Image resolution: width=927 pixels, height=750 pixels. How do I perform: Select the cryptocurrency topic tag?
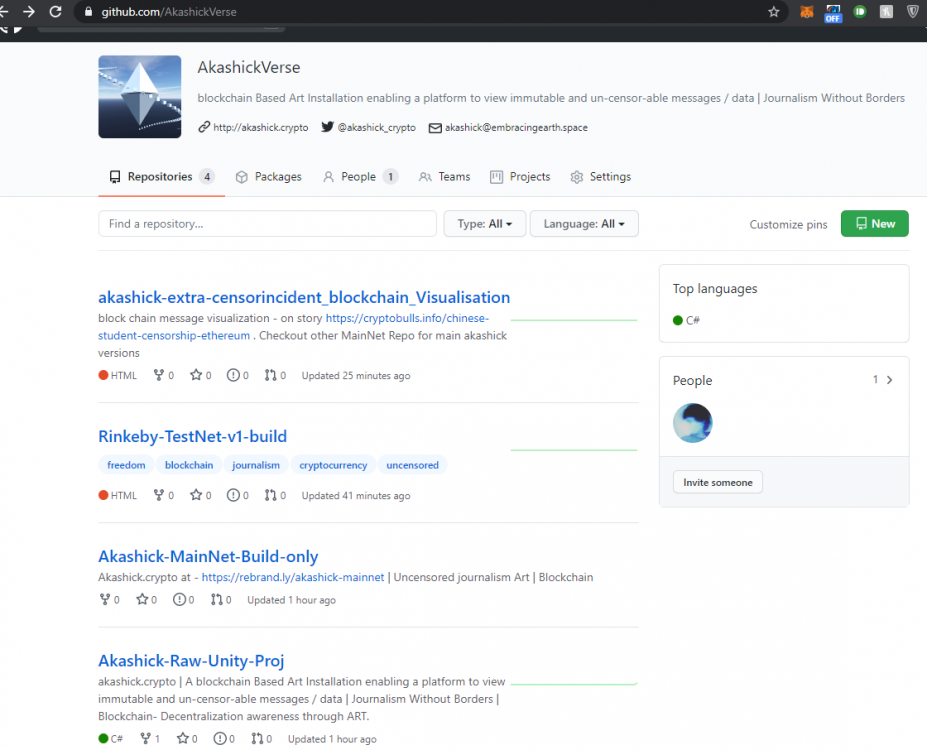[333, 465]
